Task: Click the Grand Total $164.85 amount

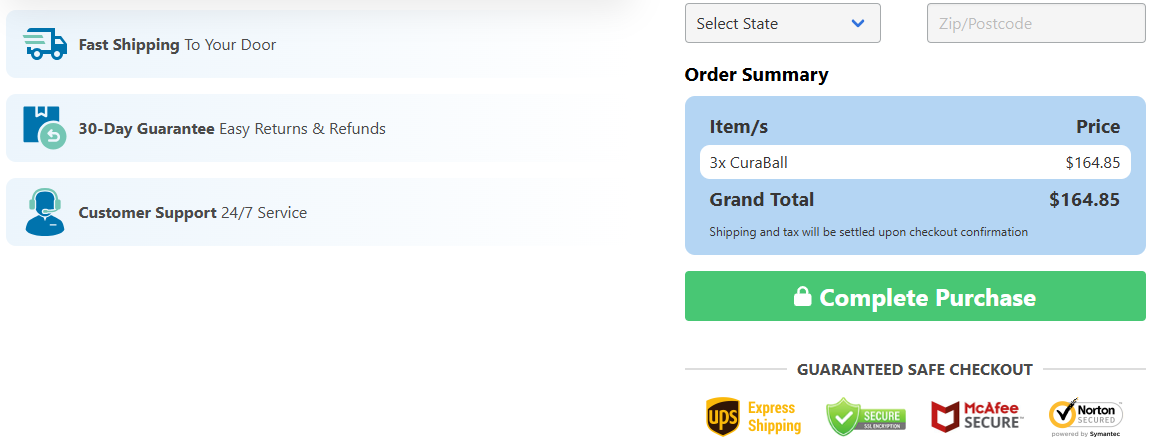Action: pos(1084,200)
